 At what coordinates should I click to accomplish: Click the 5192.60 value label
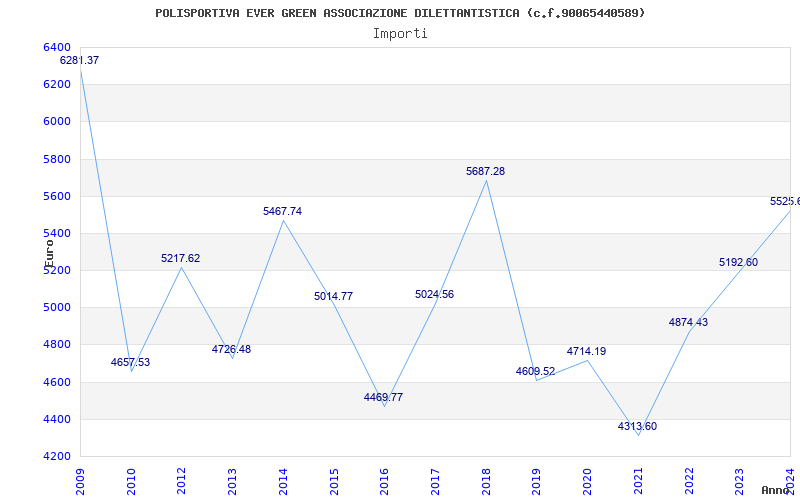(739, 262)
